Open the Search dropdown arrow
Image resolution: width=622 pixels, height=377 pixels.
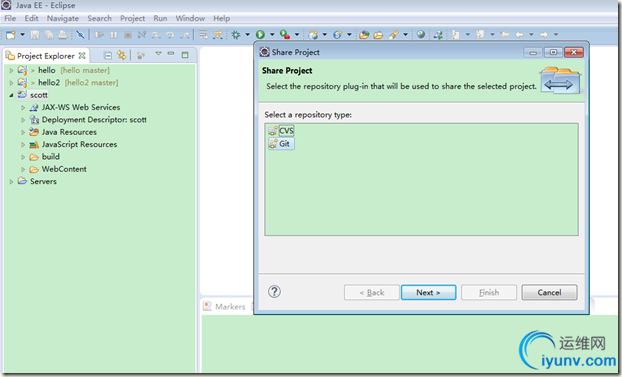pos(405,35)
